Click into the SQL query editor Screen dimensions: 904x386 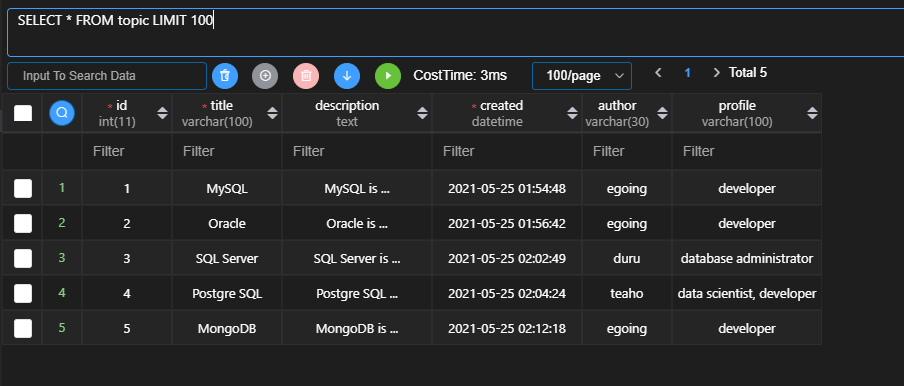tap(455, 33)
